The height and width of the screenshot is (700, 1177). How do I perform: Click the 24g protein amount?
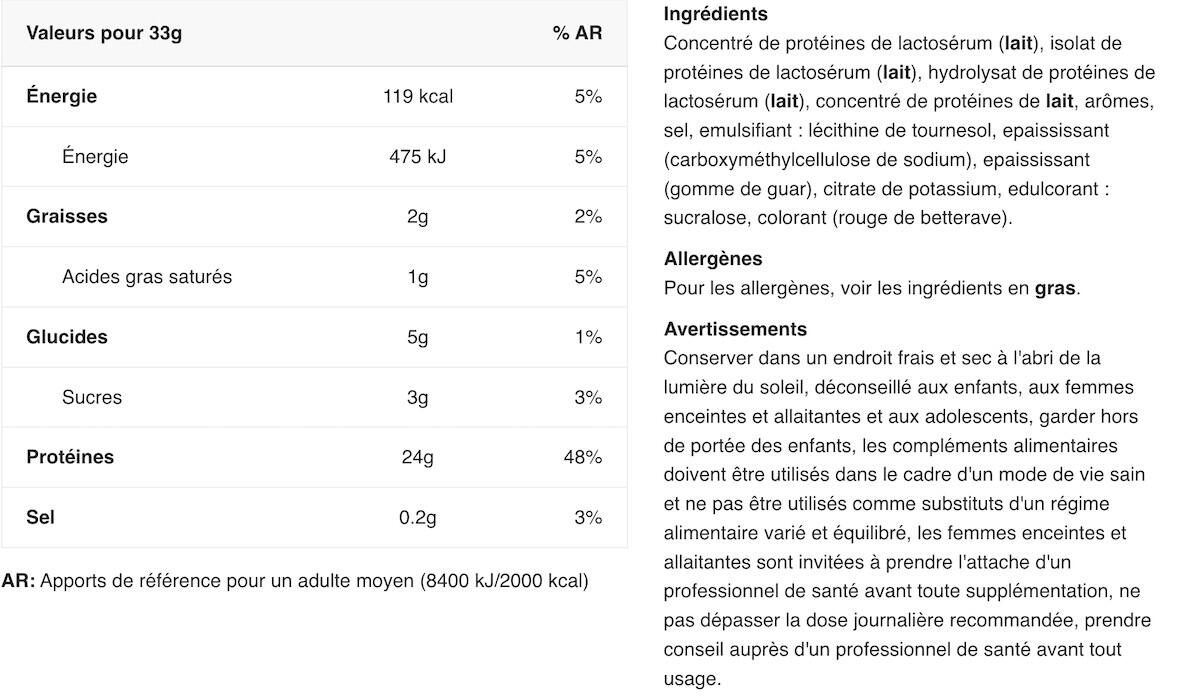tap(417, 458)
